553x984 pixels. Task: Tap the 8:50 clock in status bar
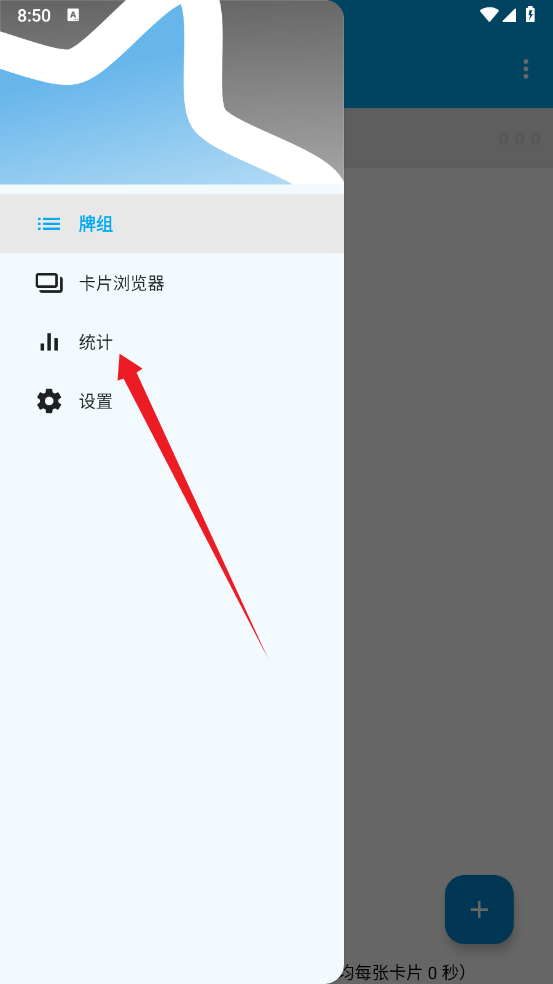point(34,16)
